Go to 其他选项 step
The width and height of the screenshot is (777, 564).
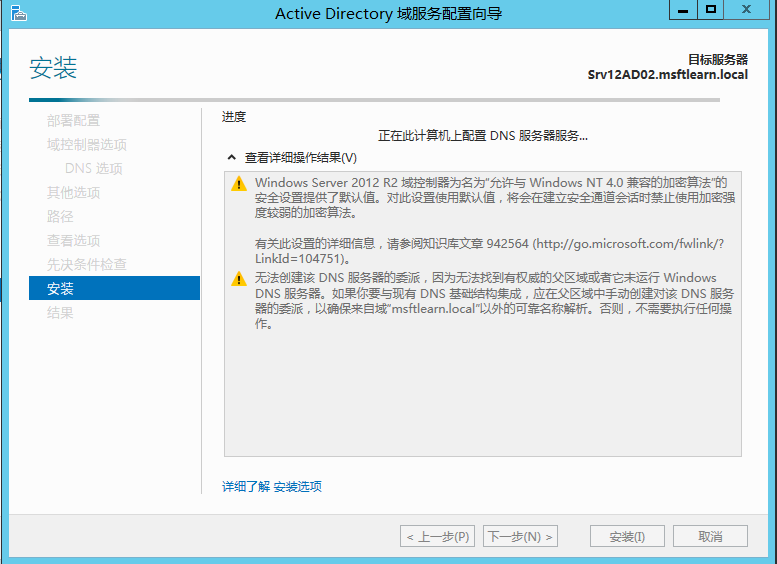pos(73,192)
